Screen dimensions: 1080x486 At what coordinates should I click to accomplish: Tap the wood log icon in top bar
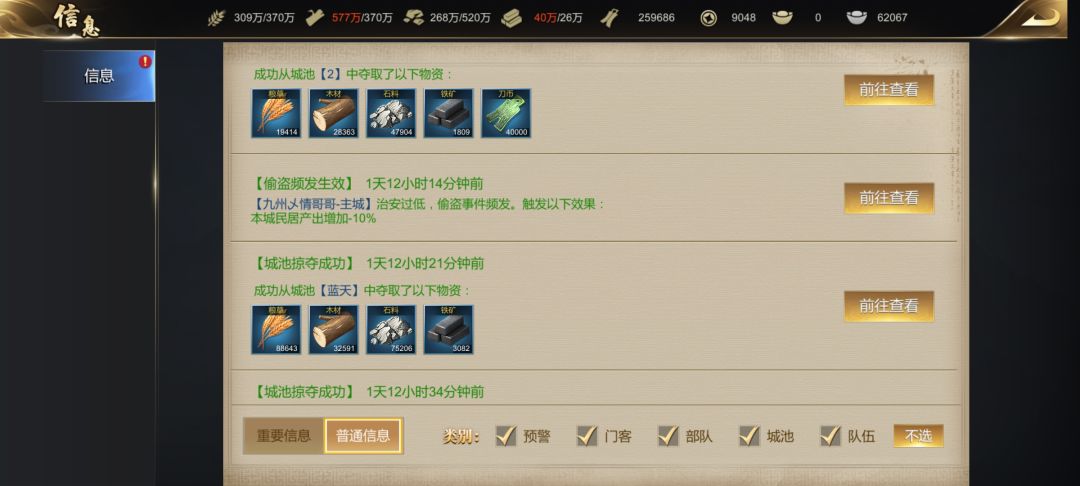coord(315,18)
